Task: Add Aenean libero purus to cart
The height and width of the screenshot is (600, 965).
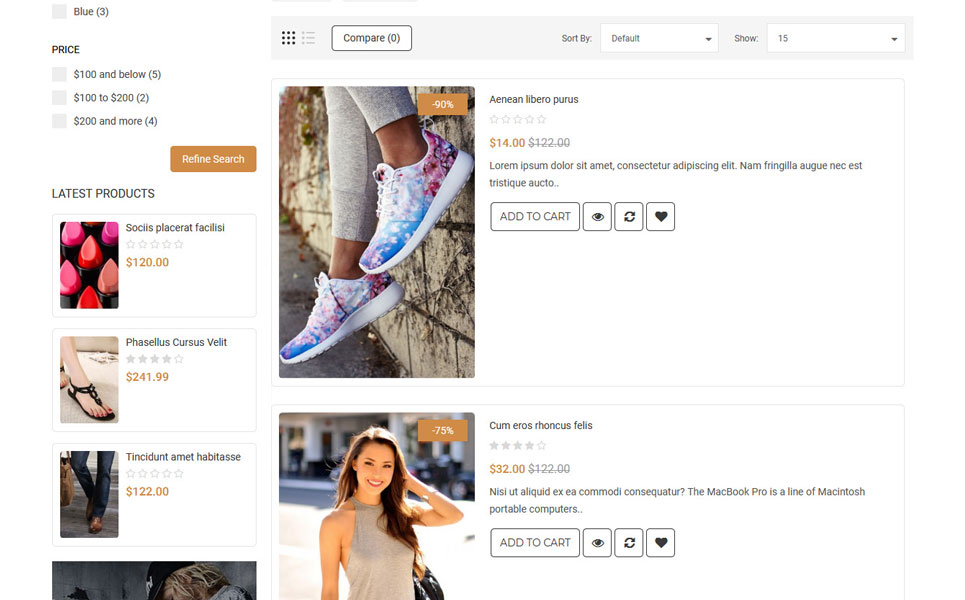Action: click(x=535, y=217)
